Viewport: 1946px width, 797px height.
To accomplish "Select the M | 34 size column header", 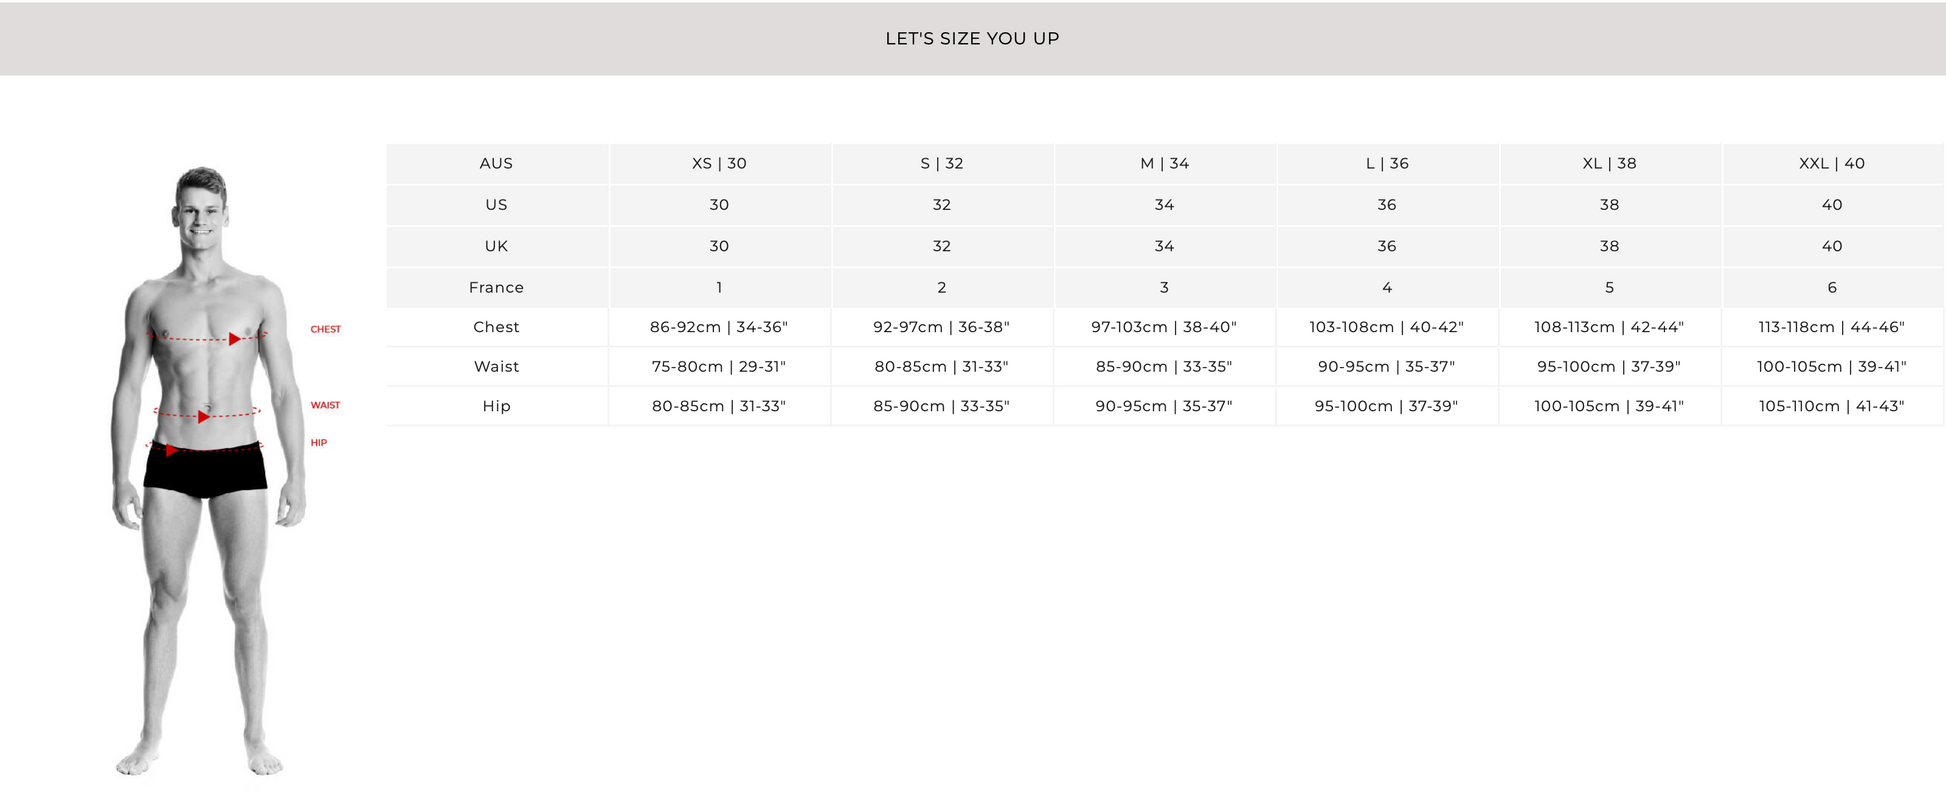I will click(x=1164, y=163).
